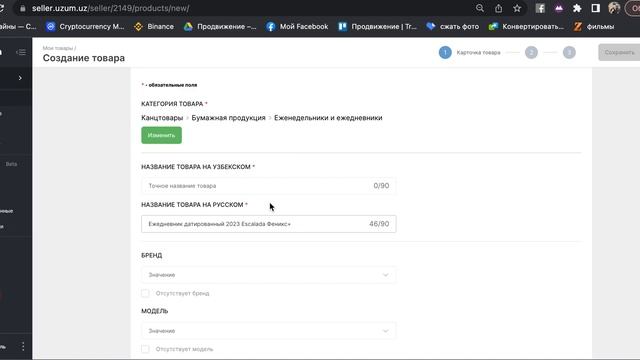The width and height of the screenshot is (640, 360).
Task: Click the Мои товары breadcrumb link
Action: 58,48
